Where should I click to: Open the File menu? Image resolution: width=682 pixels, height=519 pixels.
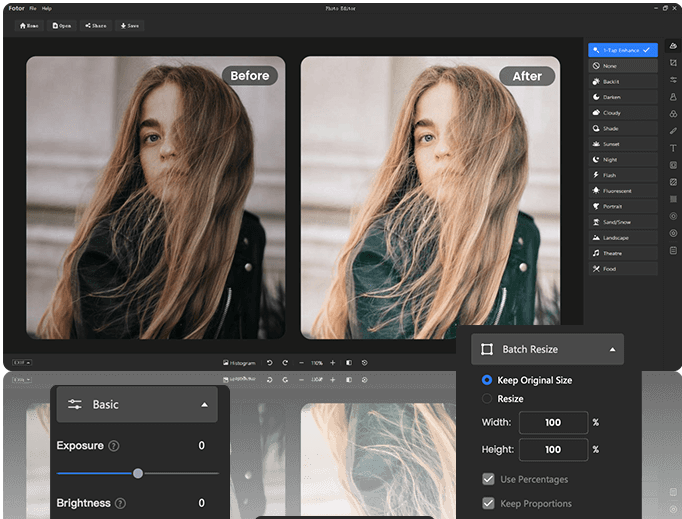click(x=33, y=8)
